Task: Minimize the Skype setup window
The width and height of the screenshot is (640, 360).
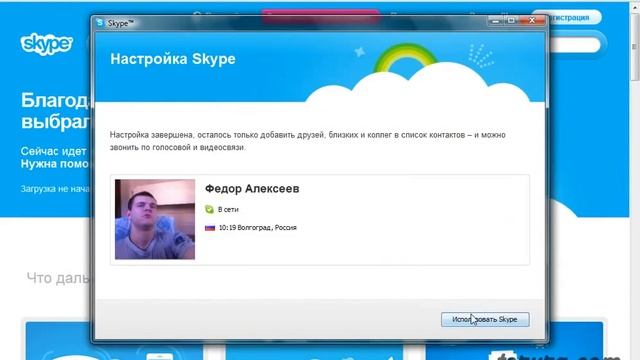Action: [x=496, y=20]
